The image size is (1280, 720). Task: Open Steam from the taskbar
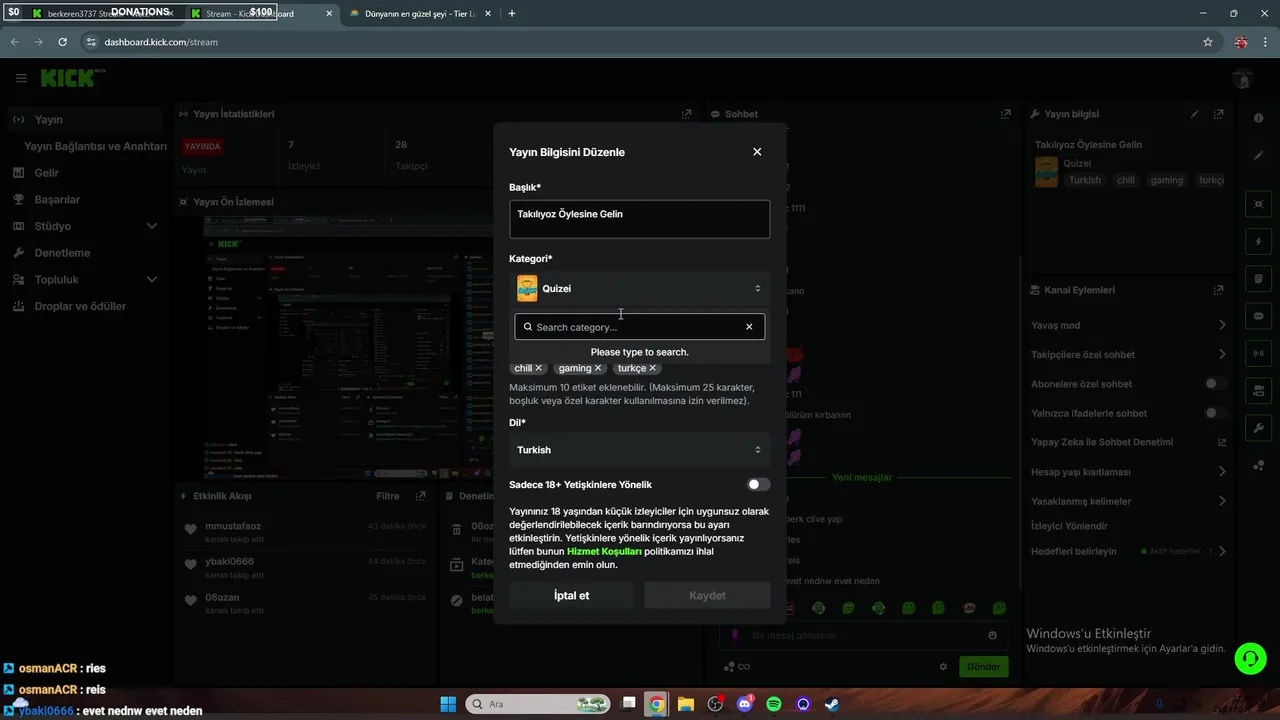832,704
